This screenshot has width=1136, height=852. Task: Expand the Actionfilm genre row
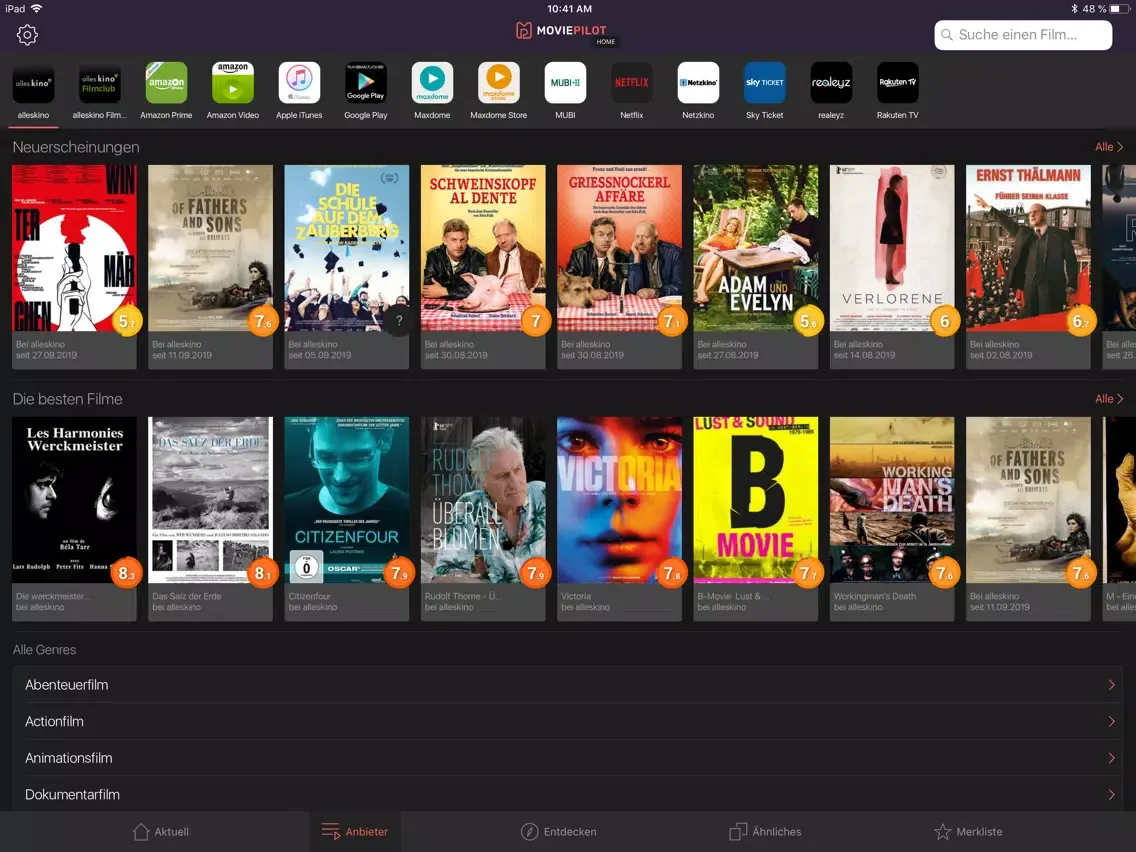[567, 722]
